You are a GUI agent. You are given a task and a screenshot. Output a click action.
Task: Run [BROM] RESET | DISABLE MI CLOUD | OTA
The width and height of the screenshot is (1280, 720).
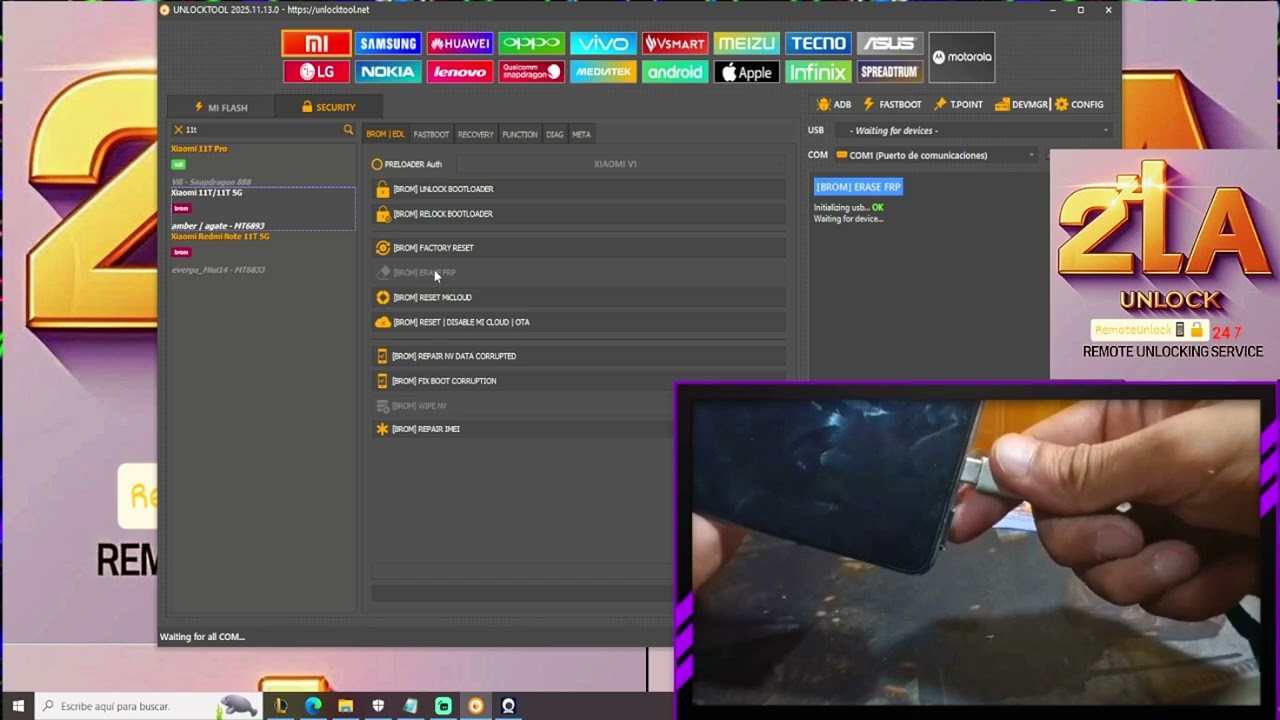point(579,322)
